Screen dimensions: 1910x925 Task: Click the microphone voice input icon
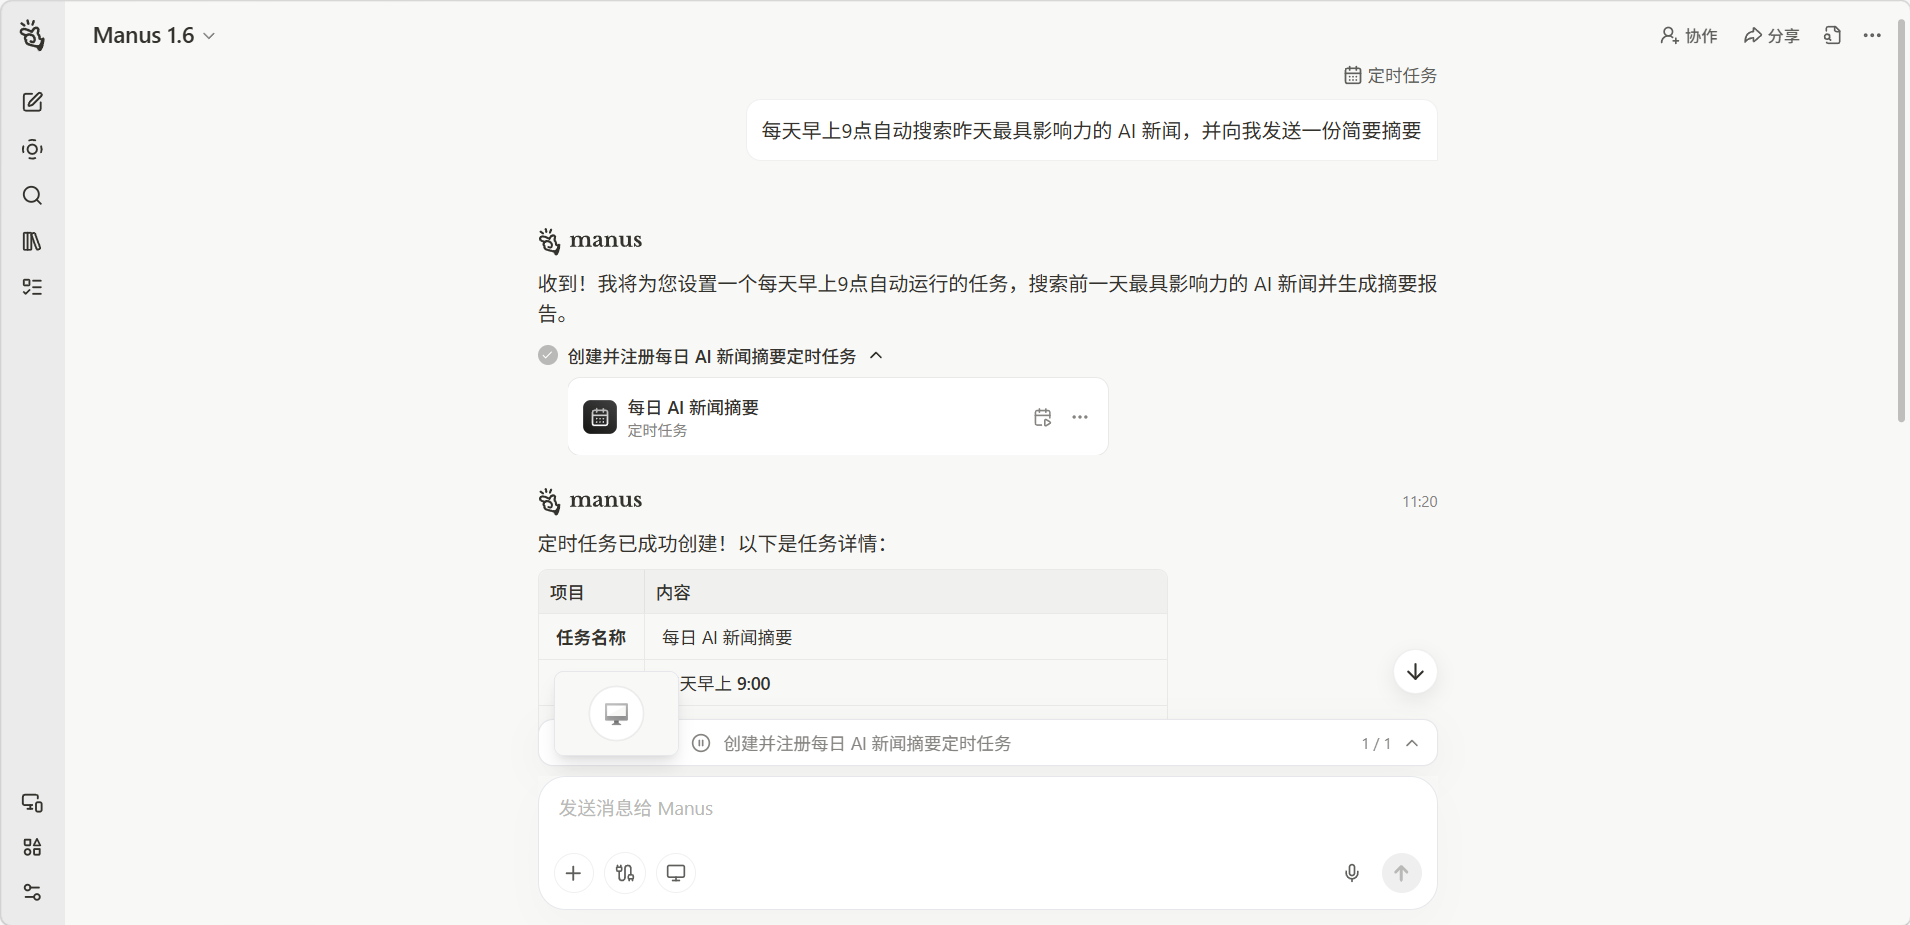coord(1351,873)
